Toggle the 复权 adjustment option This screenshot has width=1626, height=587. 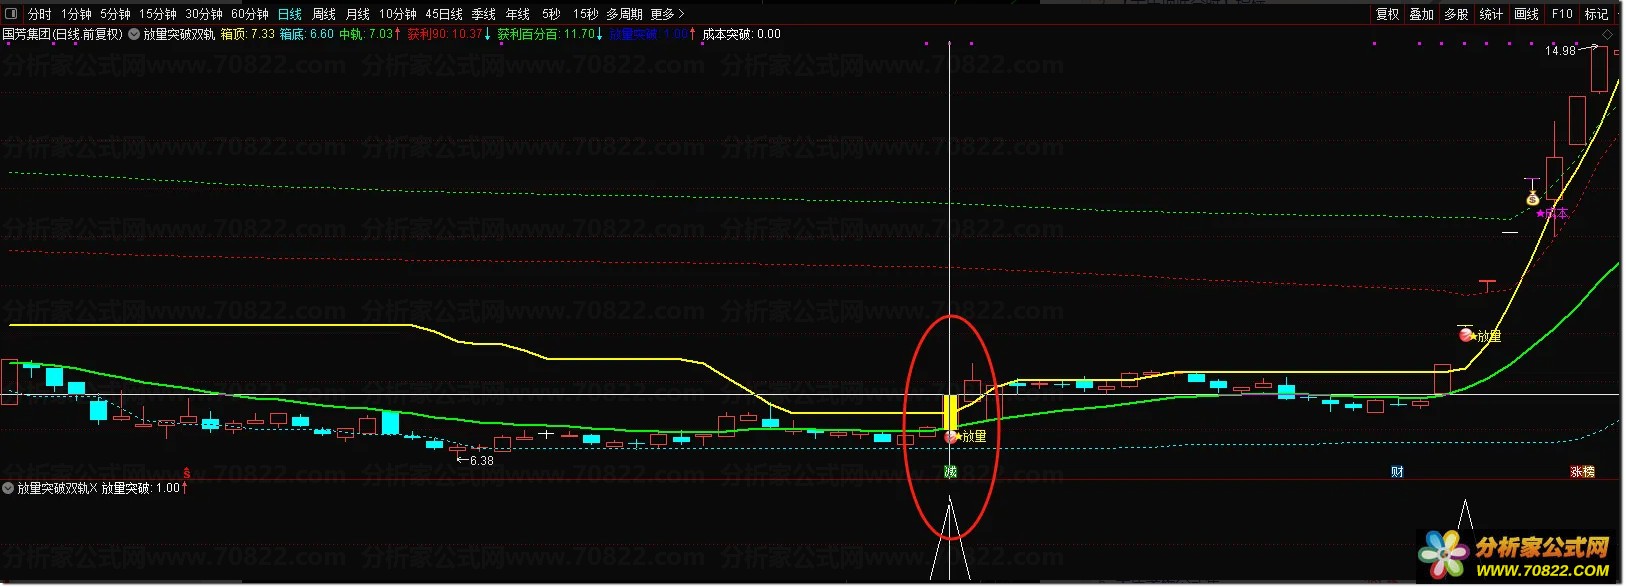(1388, 14)
